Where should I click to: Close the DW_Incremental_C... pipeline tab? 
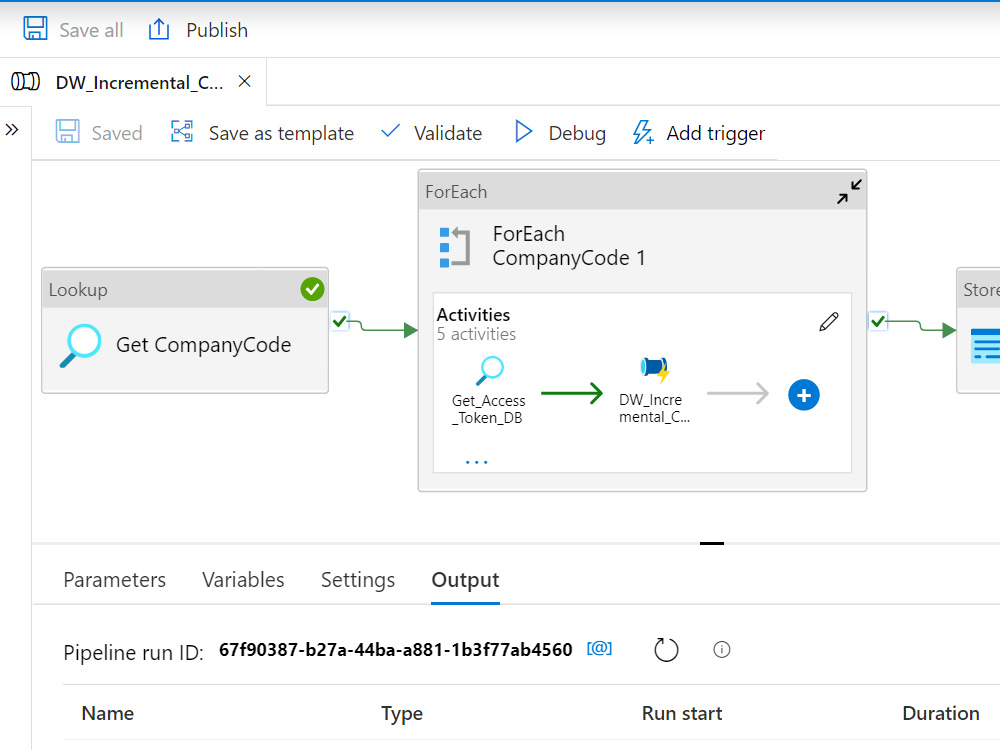(x=244, y=82)
